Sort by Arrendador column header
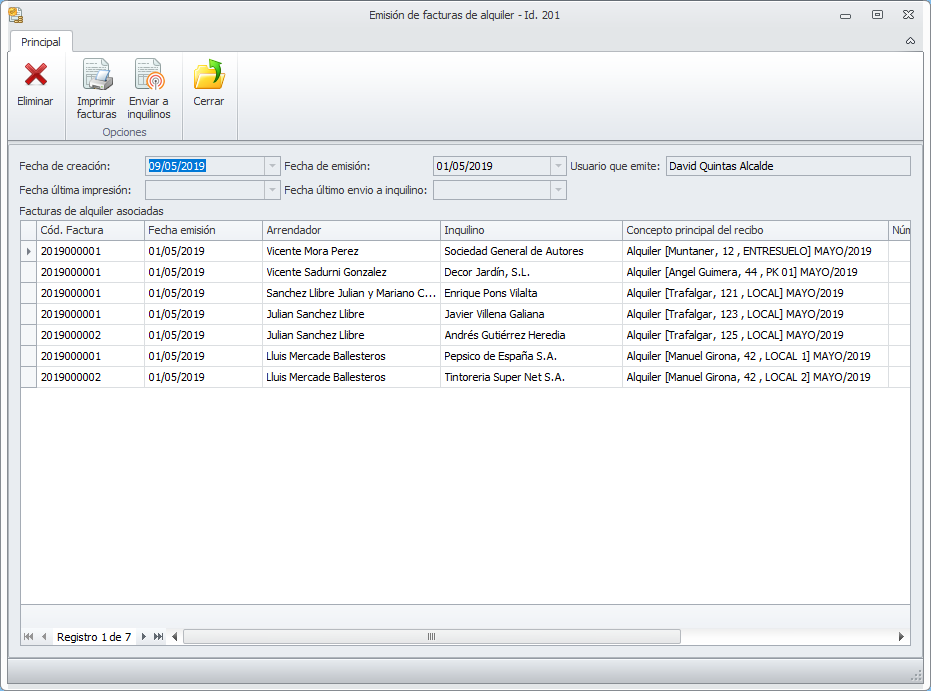The height and width of the screenshot is (691, 931). pyautogui.click(x=350, y=230)
